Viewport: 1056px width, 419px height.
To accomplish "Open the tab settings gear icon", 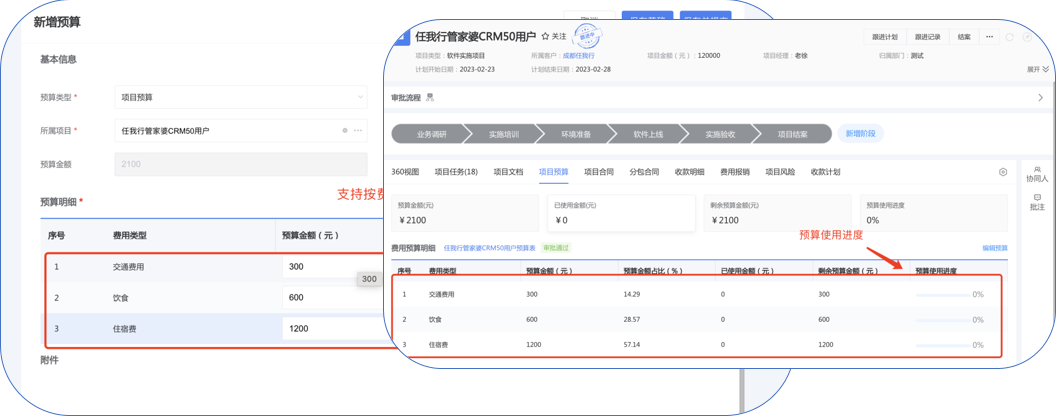I will (1003, 172).
